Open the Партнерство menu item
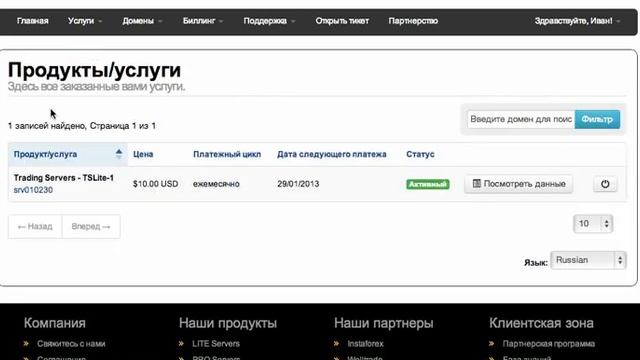Image resolution: width=640 pixels, height=360 pixels. [x=413, y=21]
